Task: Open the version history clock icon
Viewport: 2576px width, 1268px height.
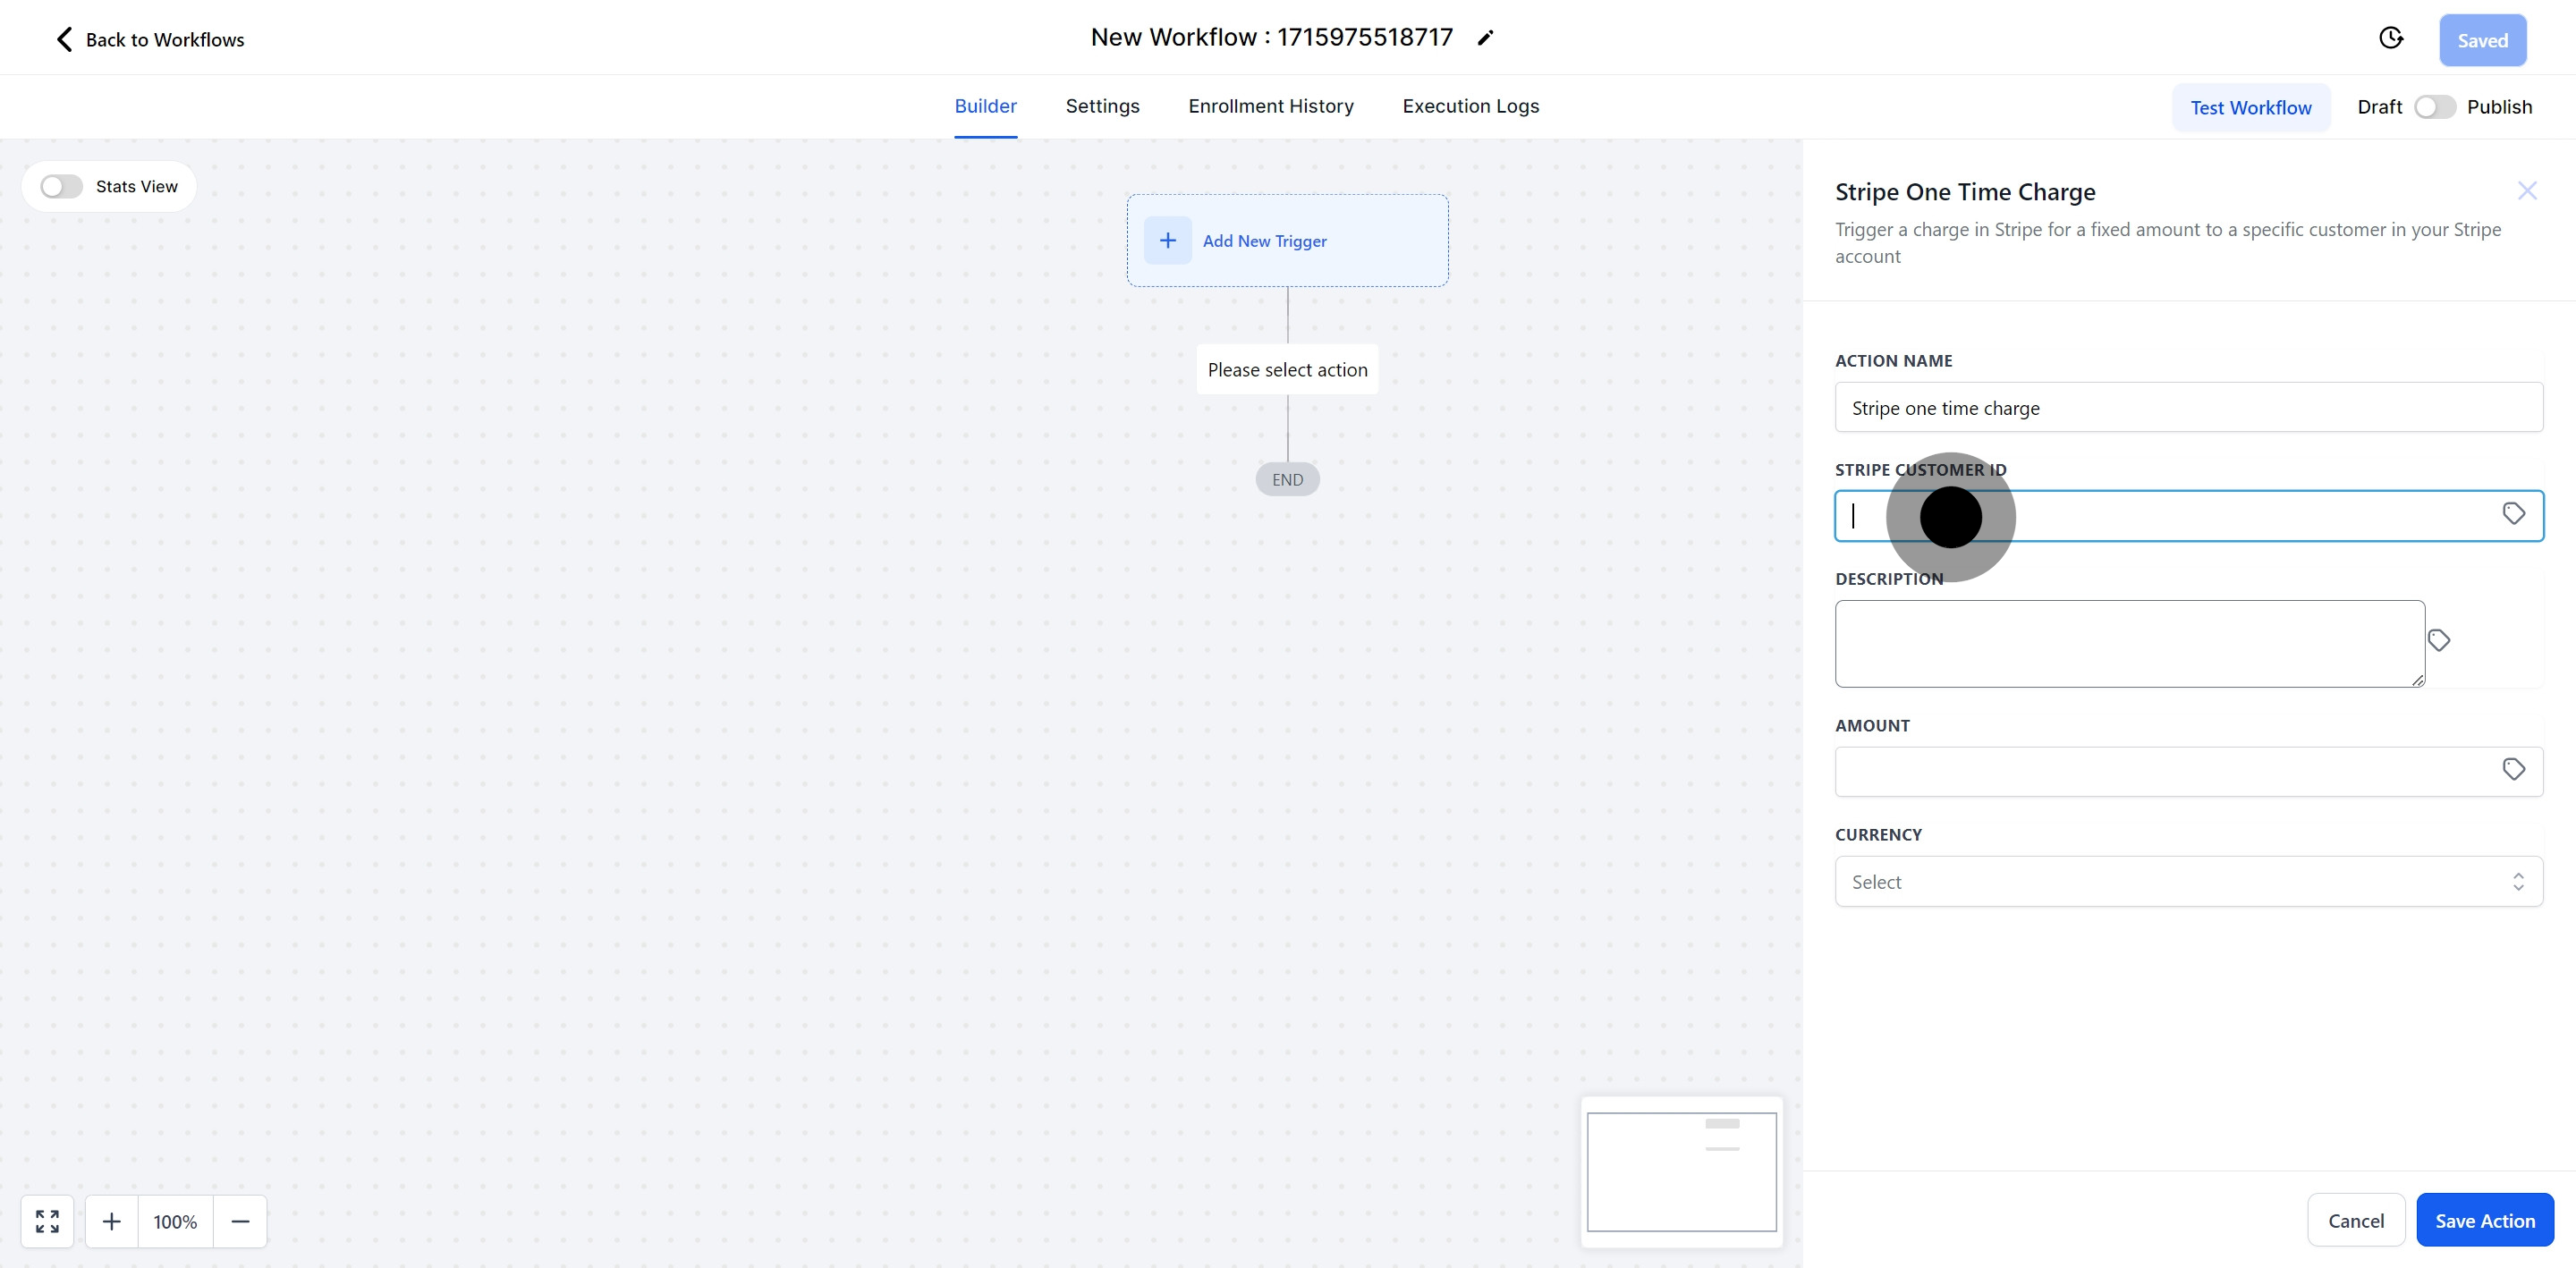Action: point(2390,38)
